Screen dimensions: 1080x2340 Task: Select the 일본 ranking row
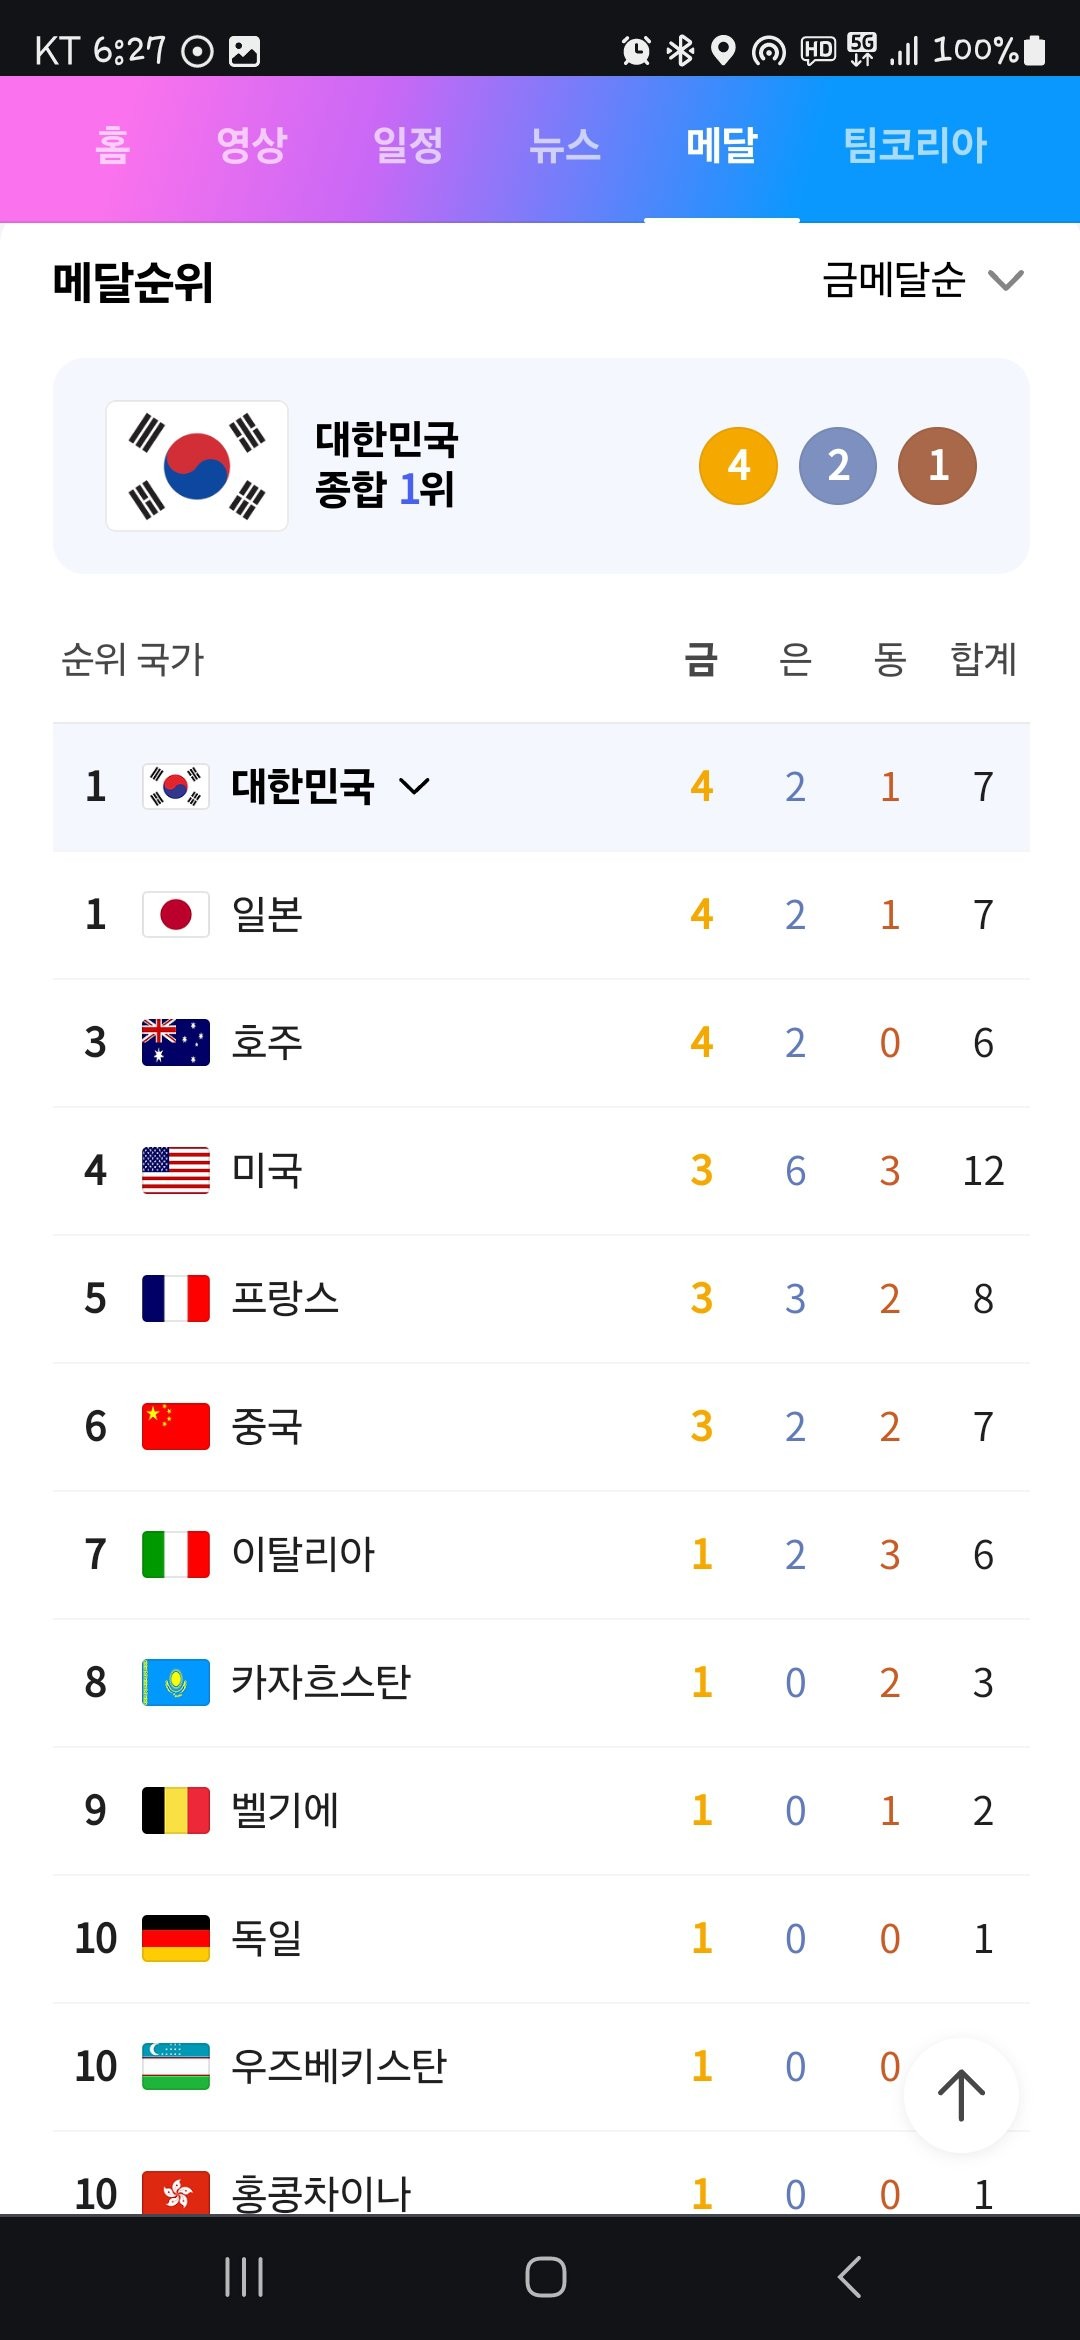[541, 915]
